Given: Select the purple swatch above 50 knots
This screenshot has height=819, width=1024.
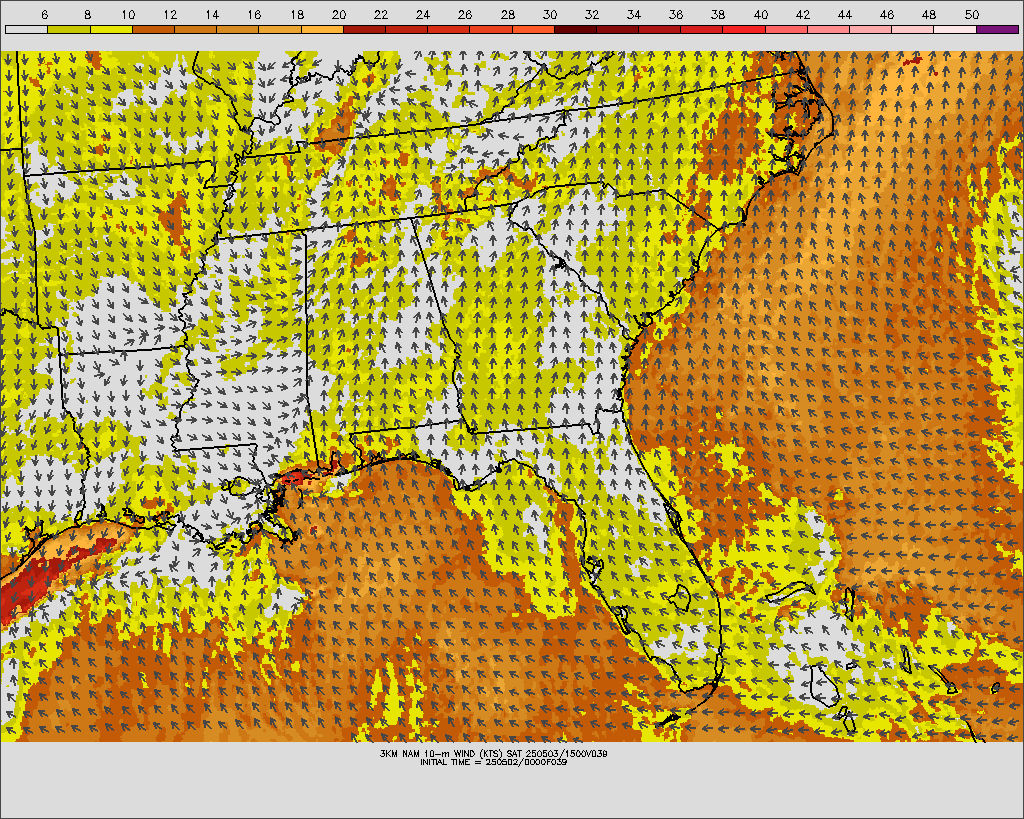Looking at the screenshot, I should [x=997, y=29].
